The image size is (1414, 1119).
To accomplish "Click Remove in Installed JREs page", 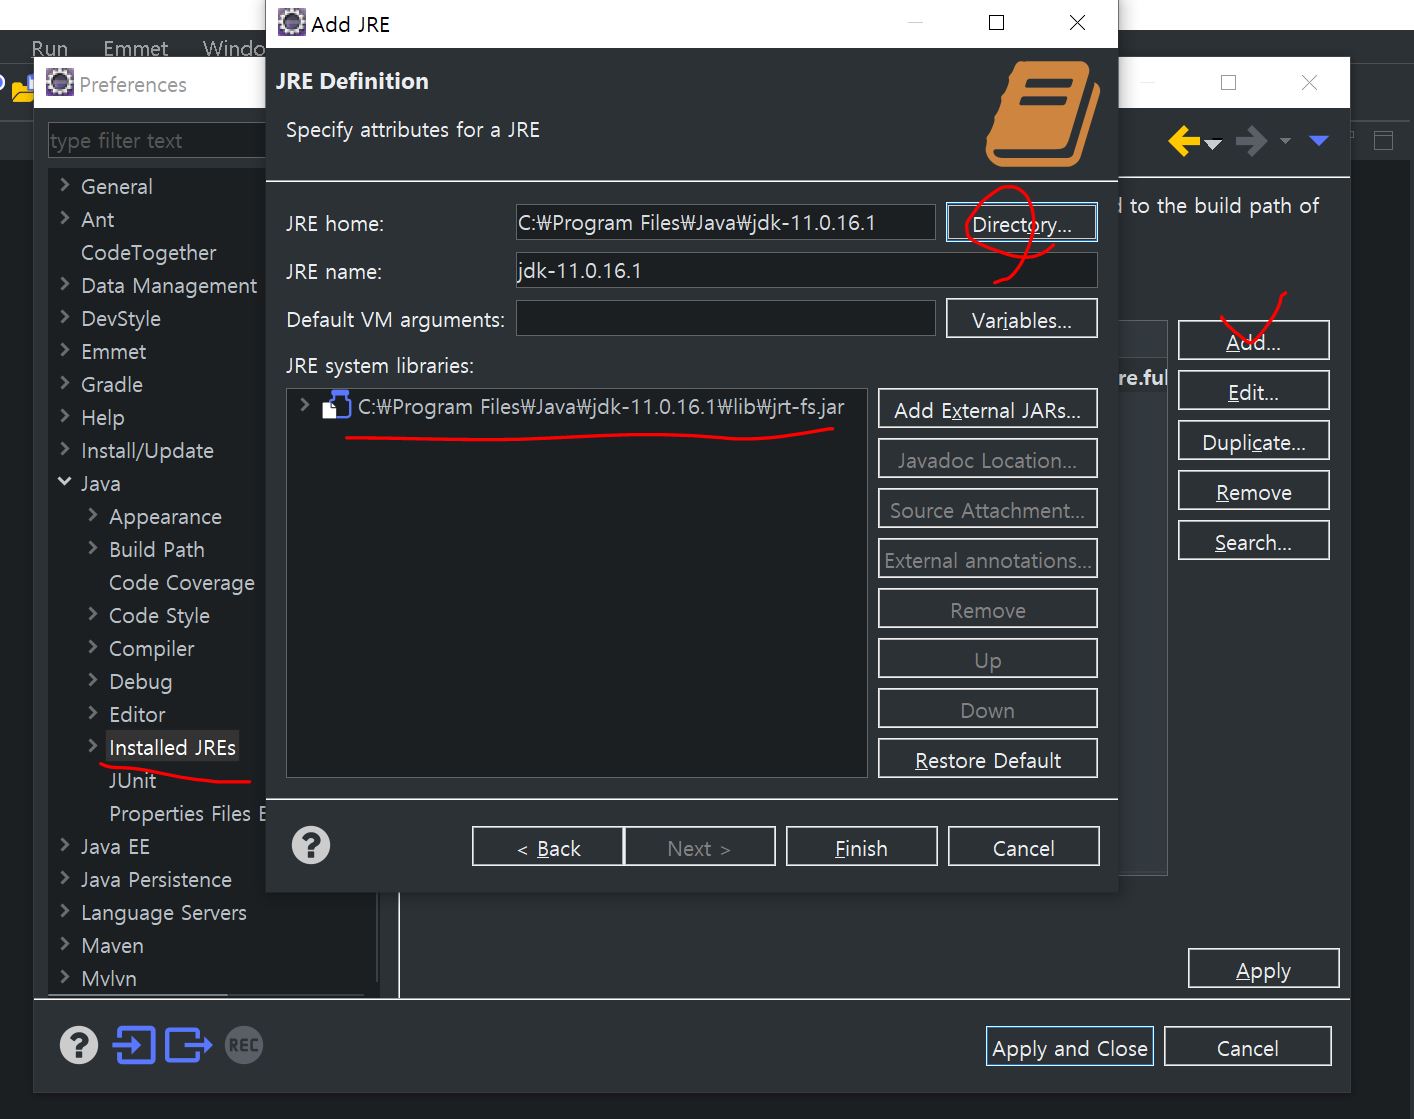I will tap(1253, 491).
